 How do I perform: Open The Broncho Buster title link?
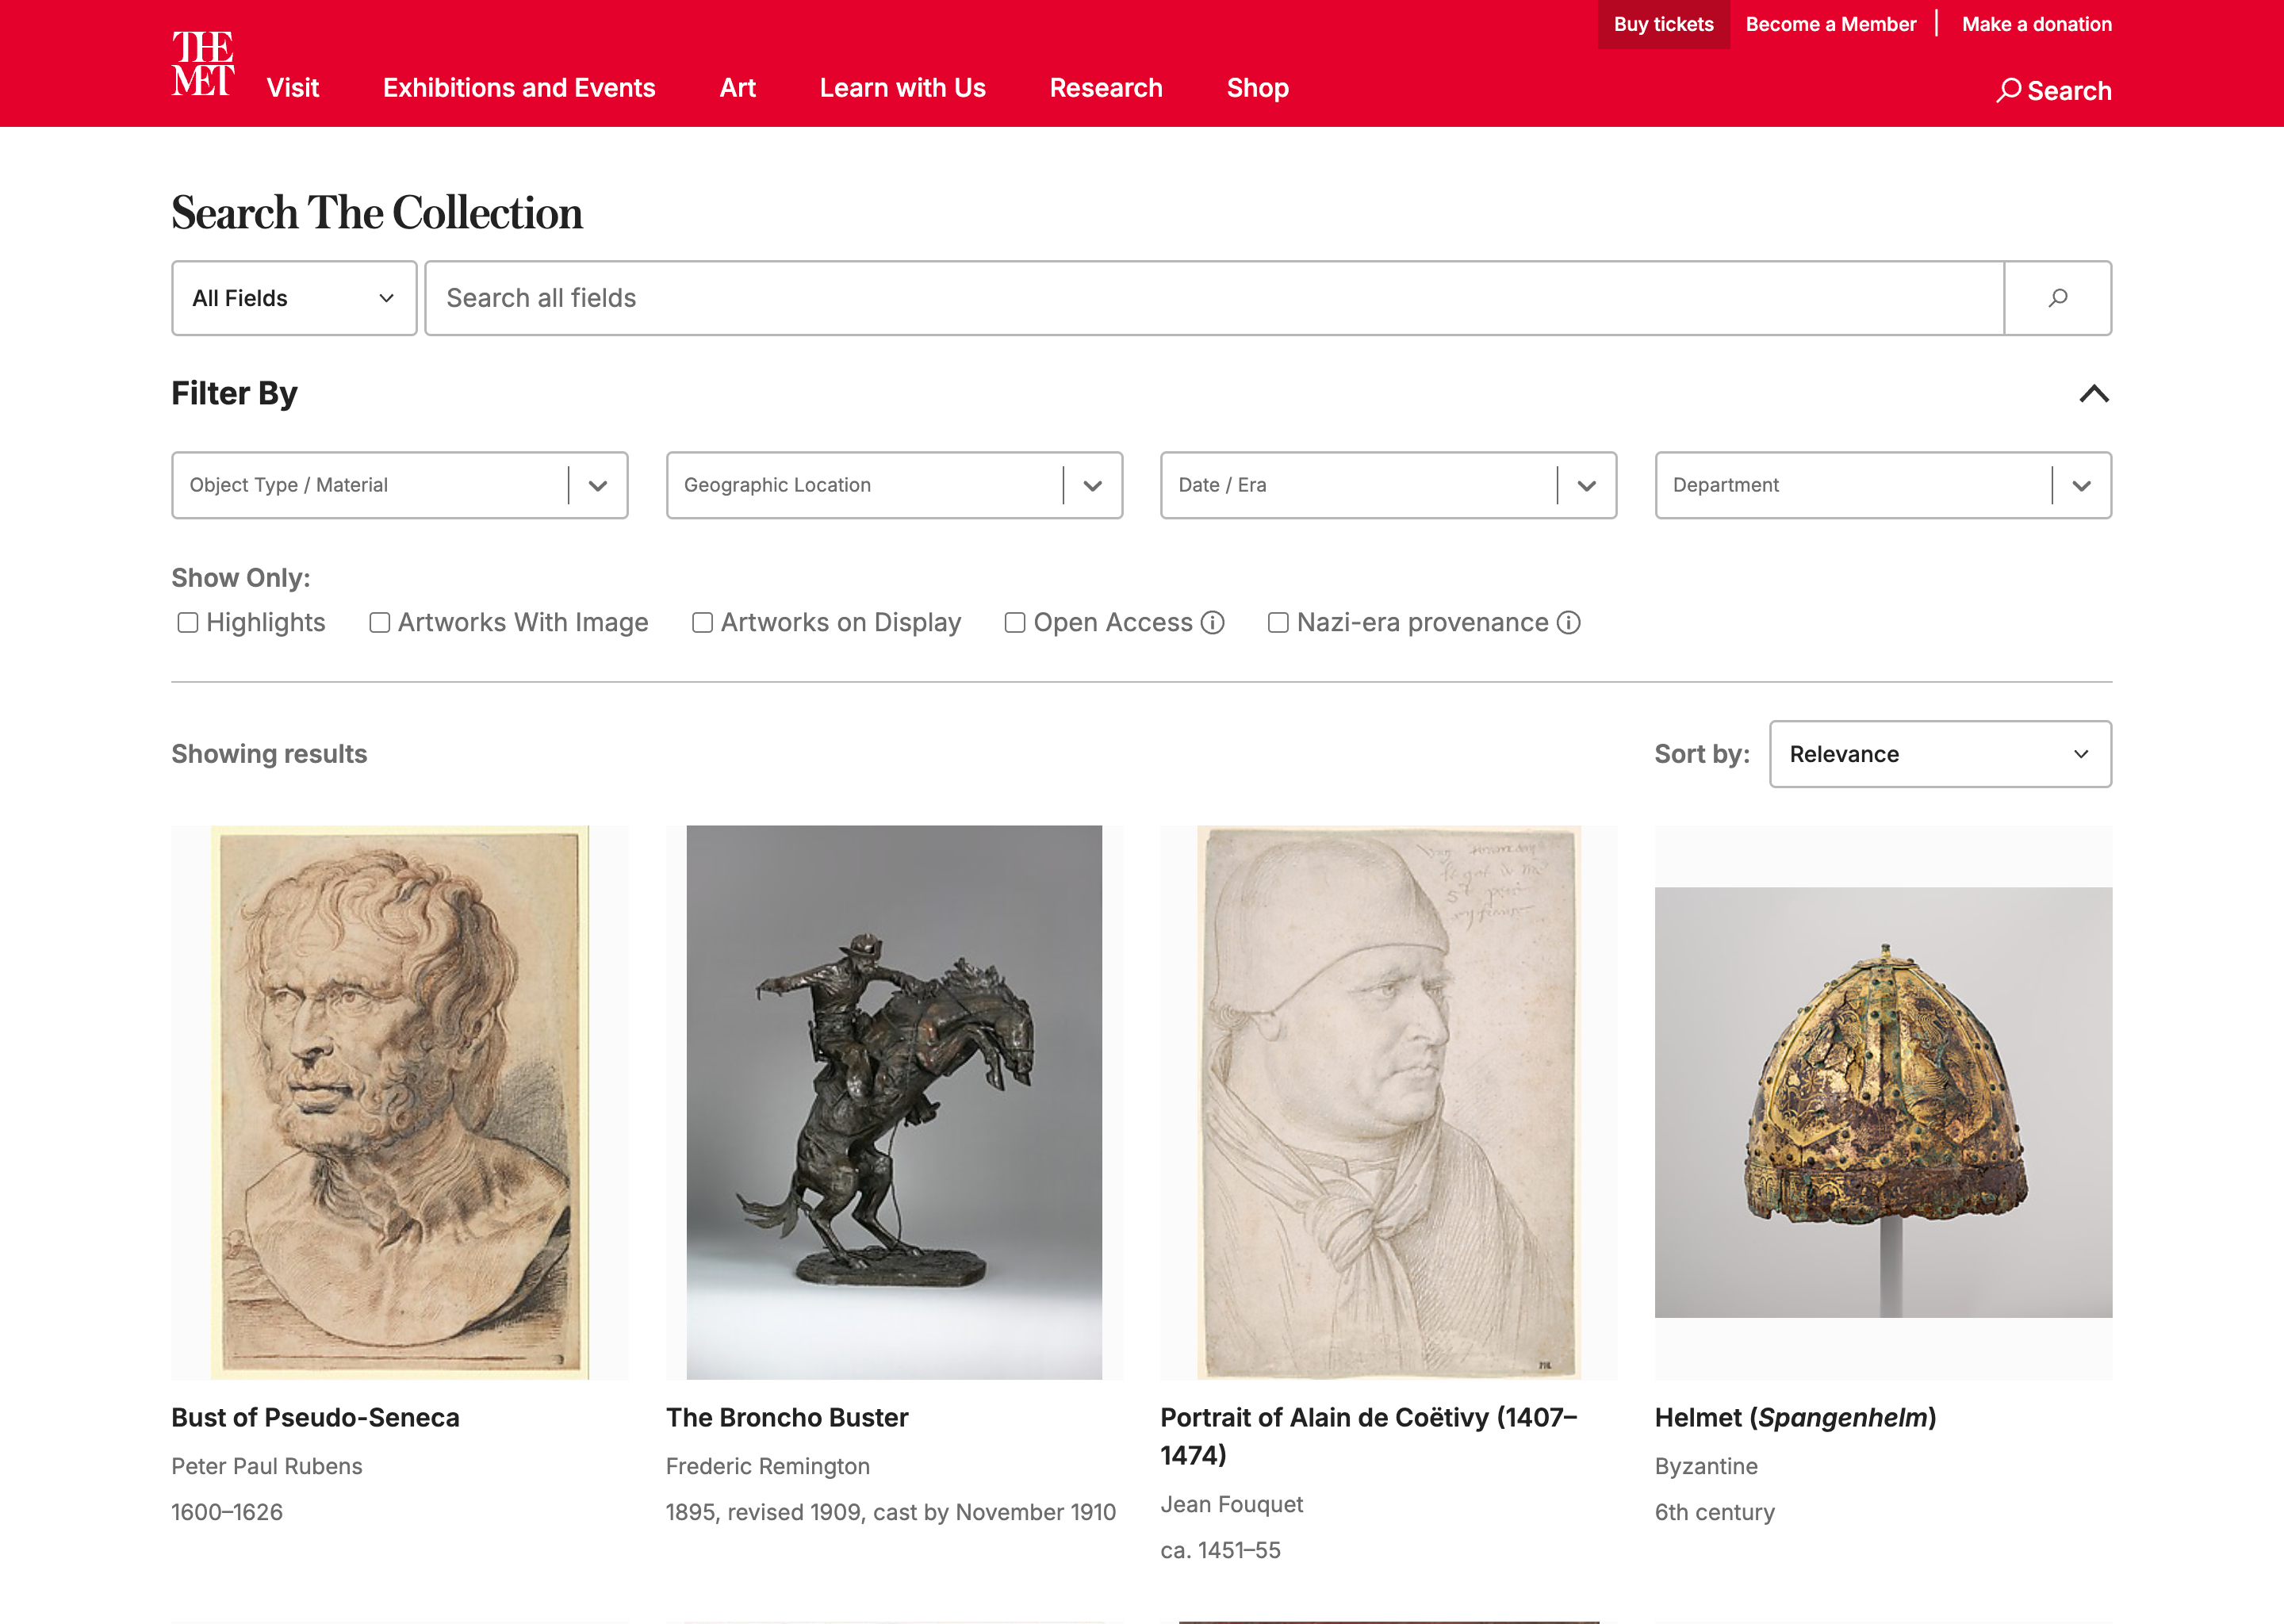click(787, 1417)
